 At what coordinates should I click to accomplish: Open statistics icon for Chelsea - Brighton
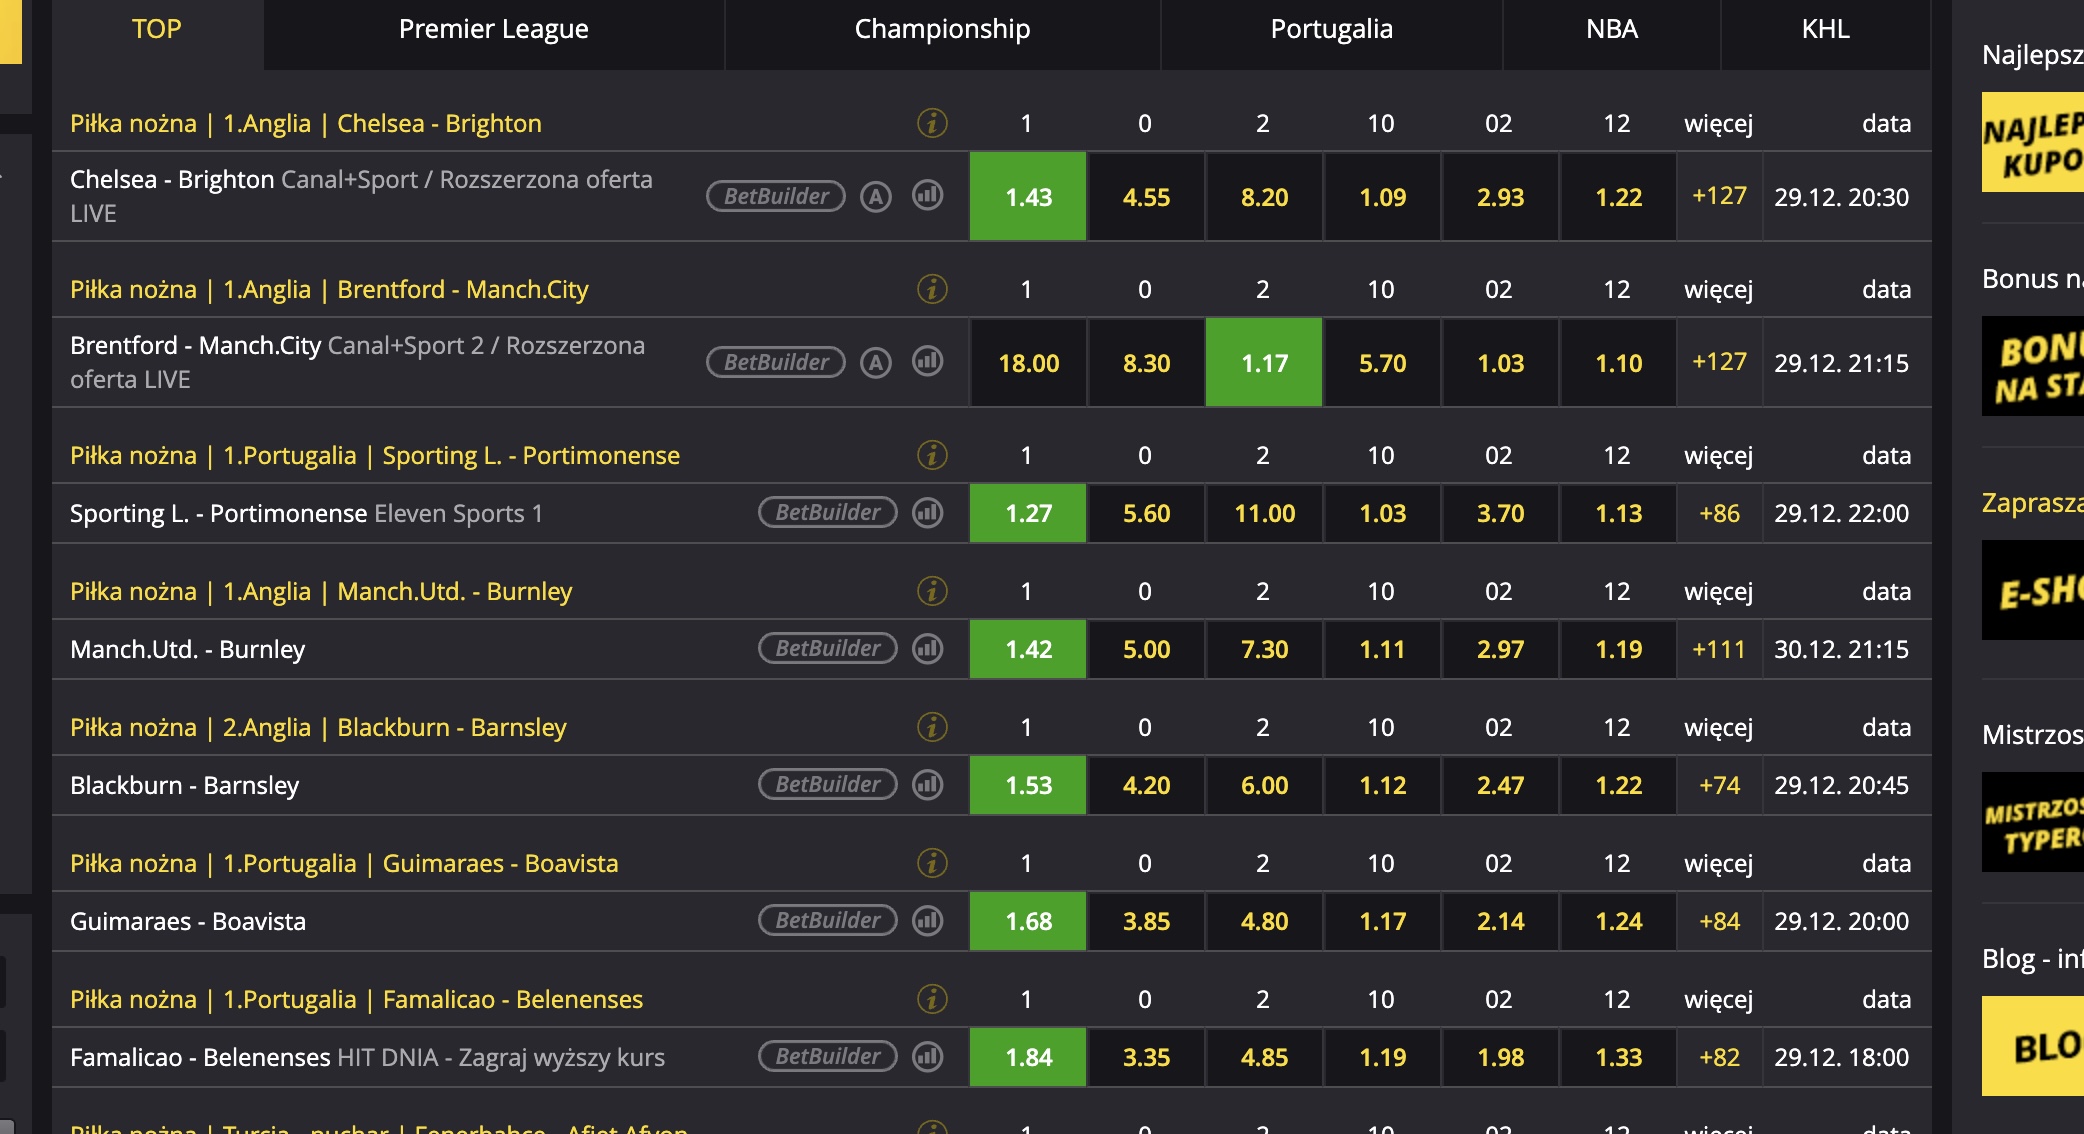[x=928, y=195]
